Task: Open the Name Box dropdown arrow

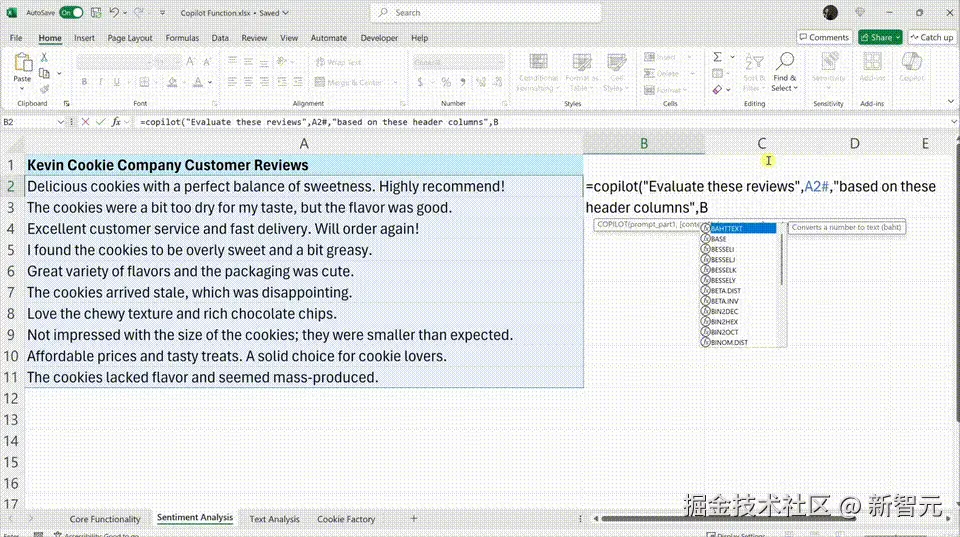Action: tap(61, 122)
